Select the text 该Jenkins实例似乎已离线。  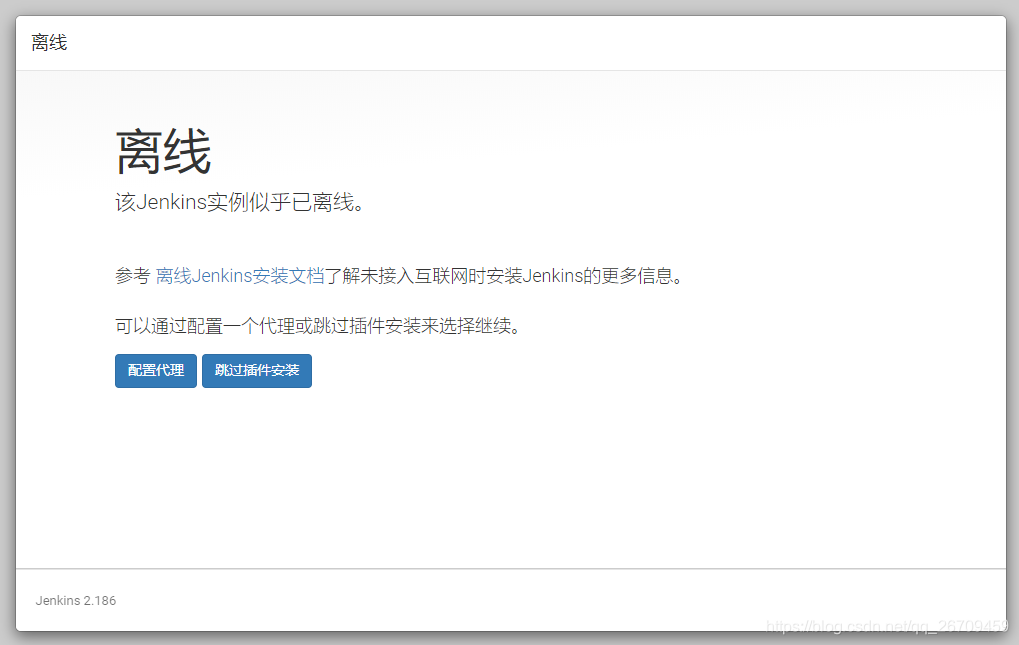(x=240, y=202)
